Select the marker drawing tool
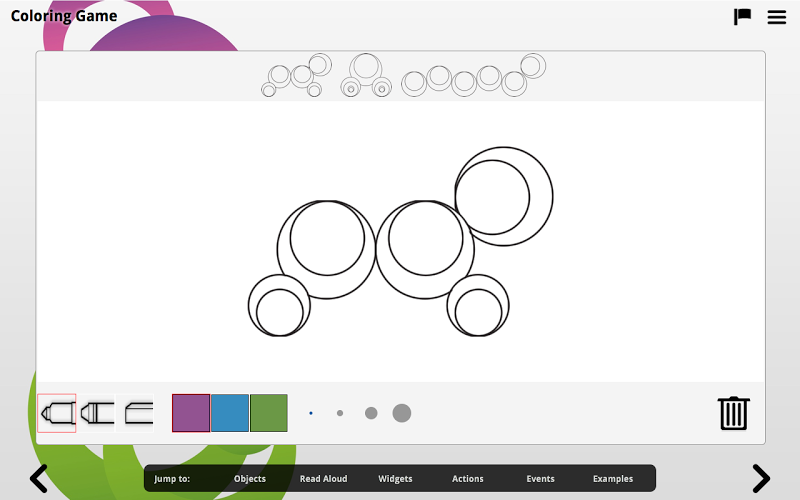This screenshot has width=800, height=500. [96, 413]
